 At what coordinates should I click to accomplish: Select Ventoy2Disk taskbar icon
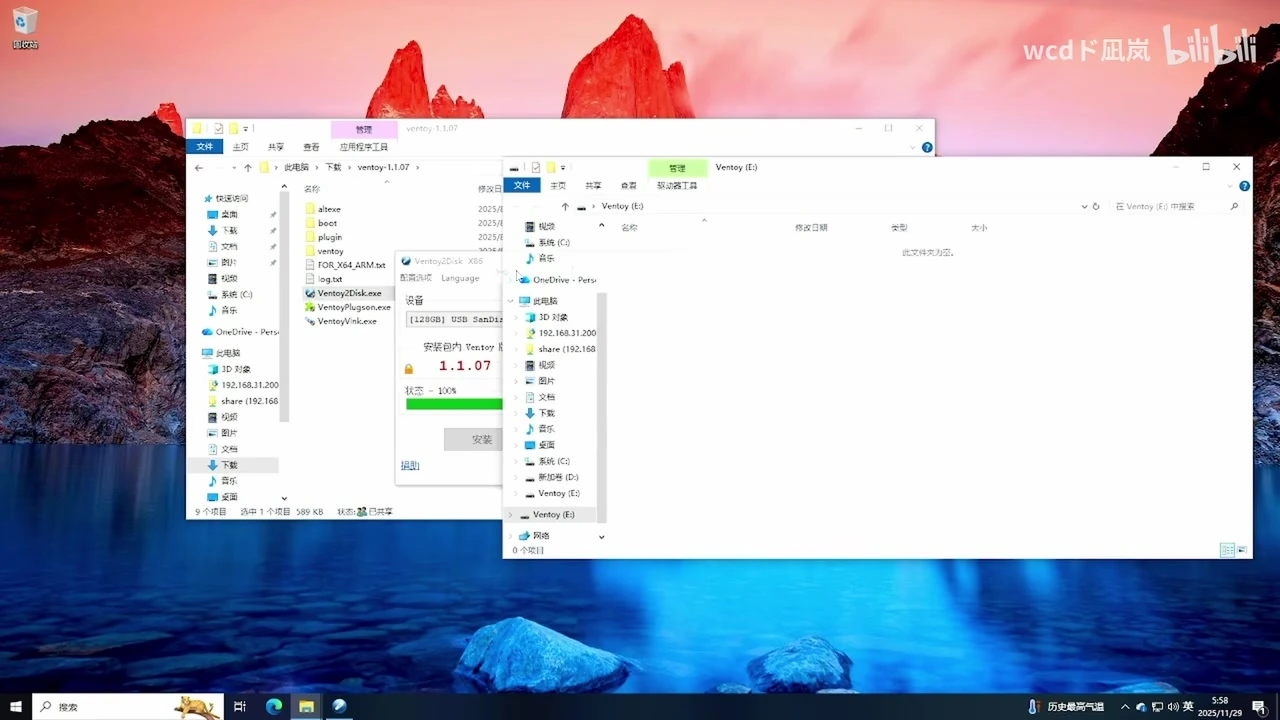(x=339, y=706)
